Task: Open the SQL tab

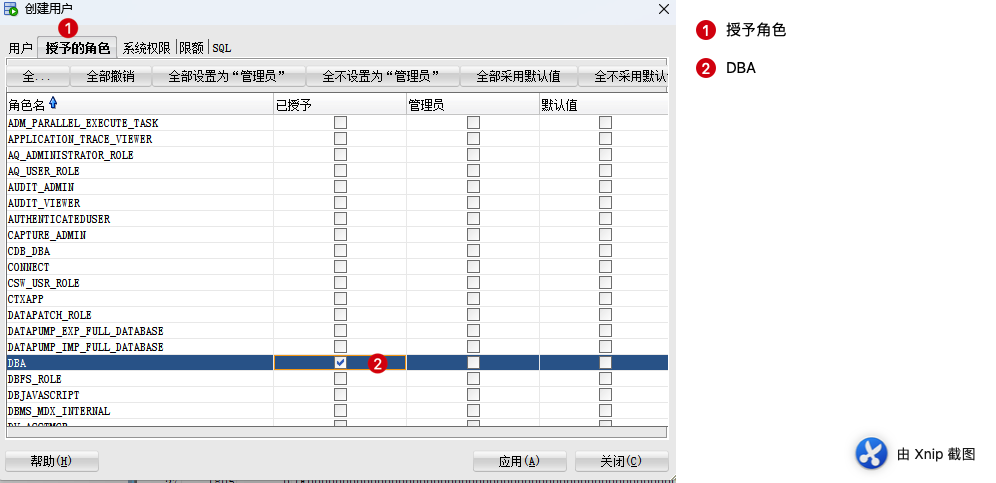Action: pyautogui.click(x=222, y=48)
